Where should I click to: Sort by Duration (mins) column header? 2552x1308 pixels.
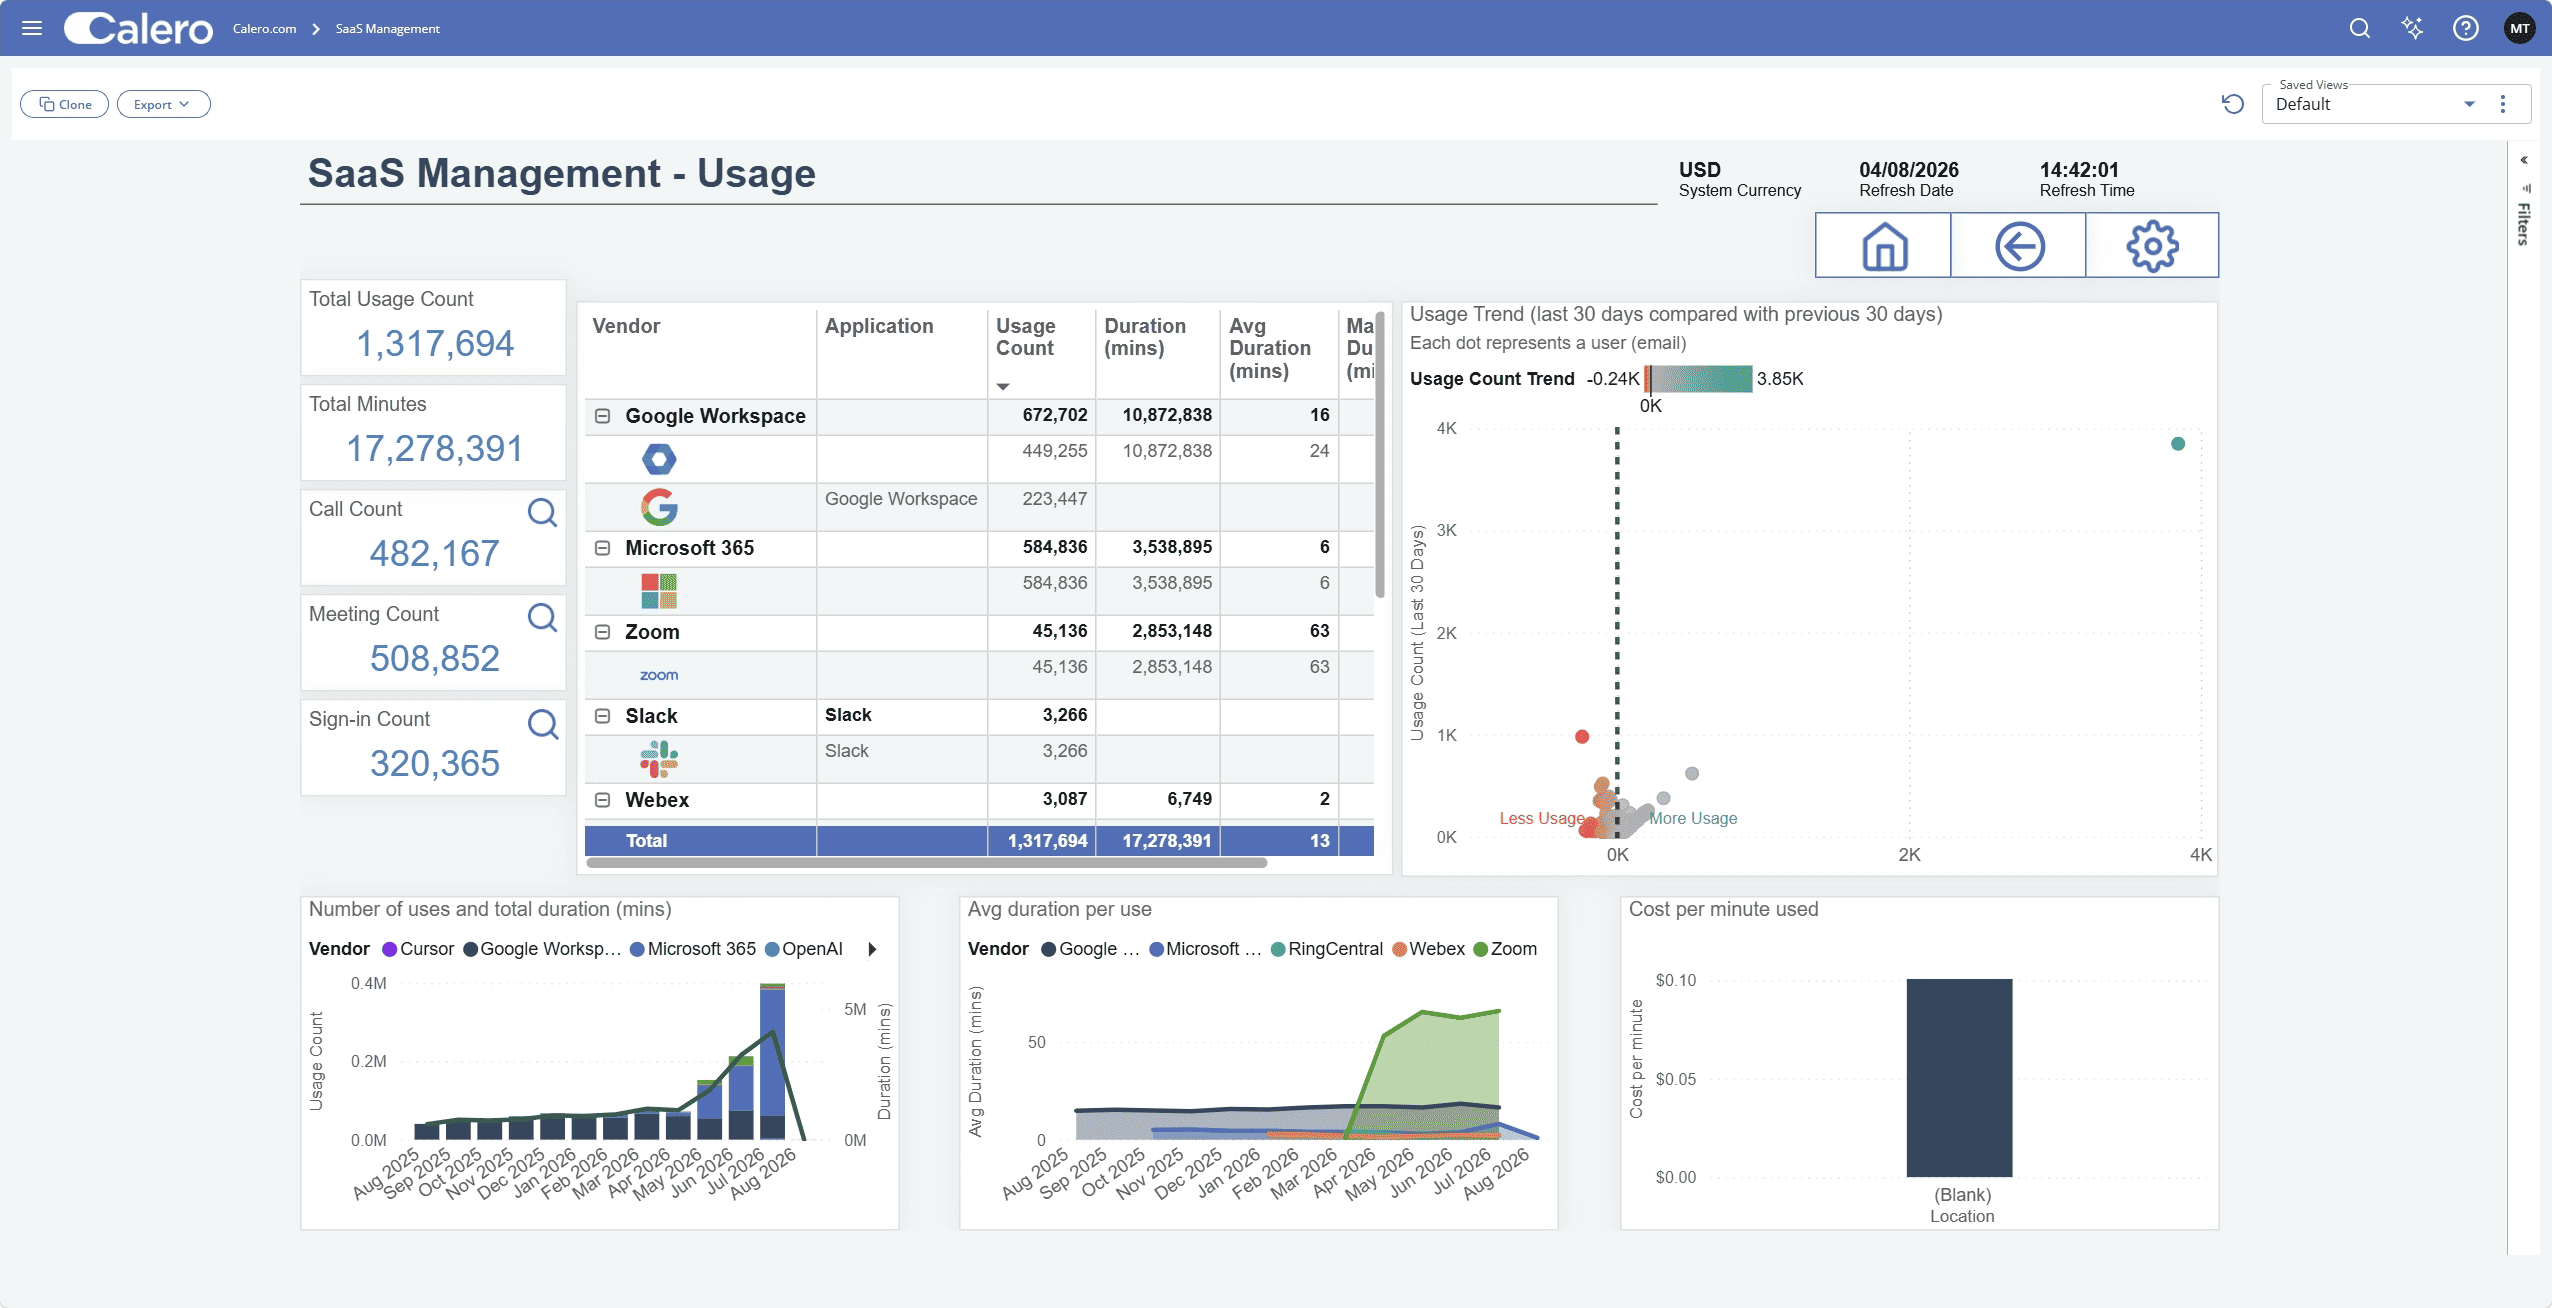1145,337
